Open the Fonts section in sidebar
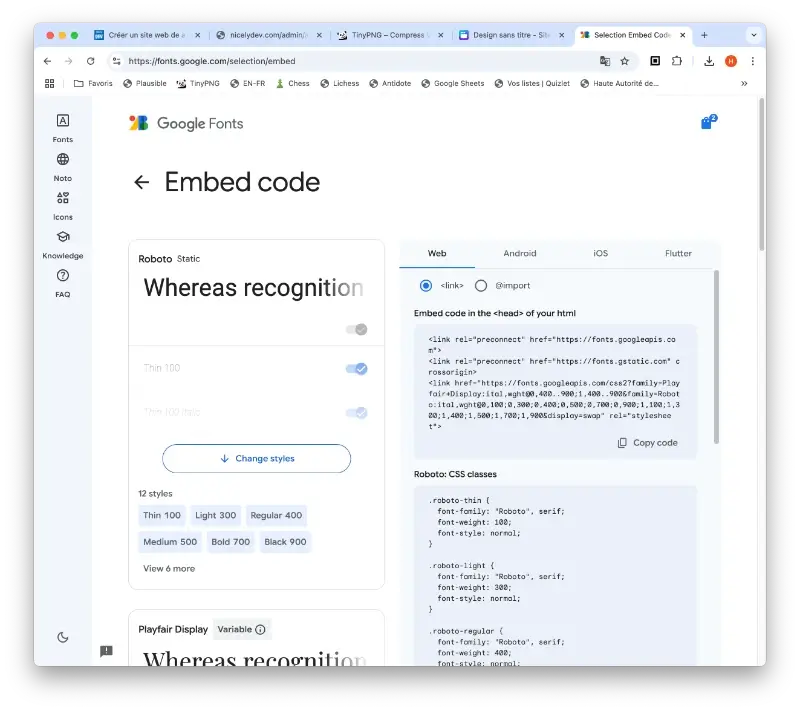The height and width of the screenshot is (711, 800). [63, 128]
